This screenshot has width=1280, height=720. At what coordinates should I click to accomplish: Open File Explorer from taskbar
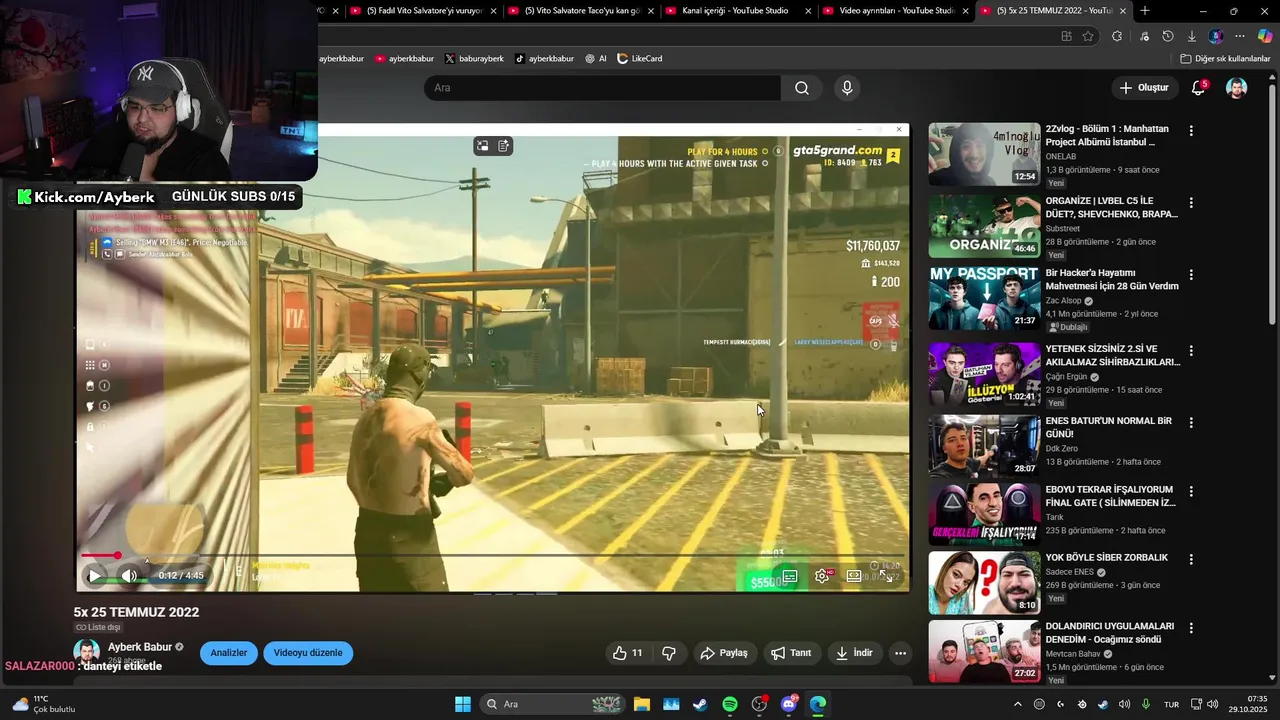click(641, 704)
